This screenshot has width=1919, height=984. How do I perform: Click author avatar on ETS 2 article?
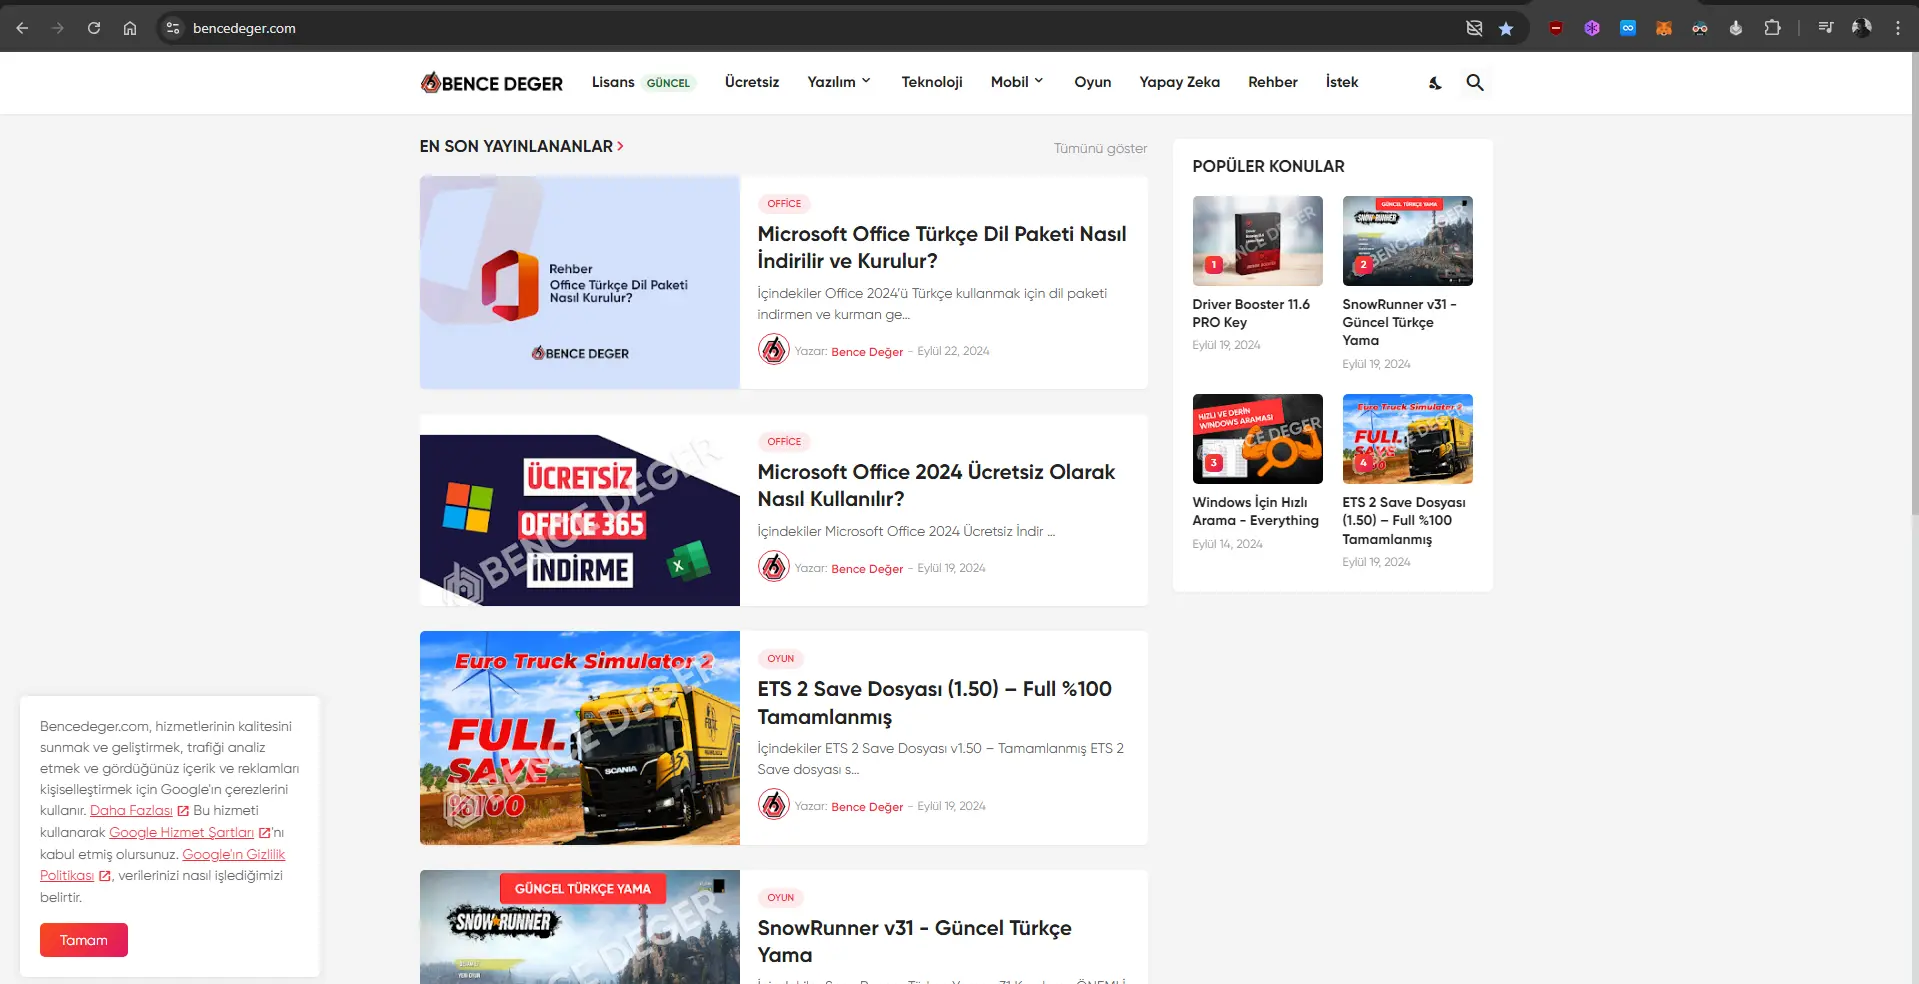[x=774, y=804]
